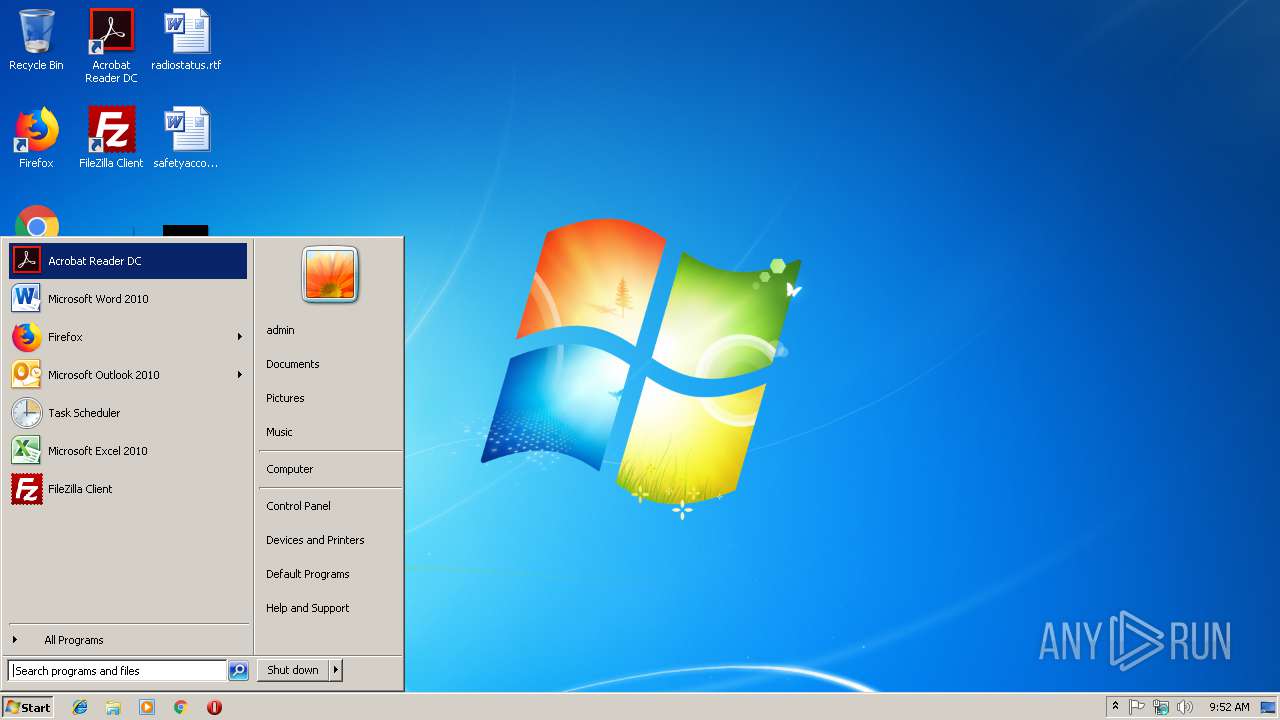
Task: Launch Microsoft Excel 2010 from Start menu
Action: coord(128,451)
